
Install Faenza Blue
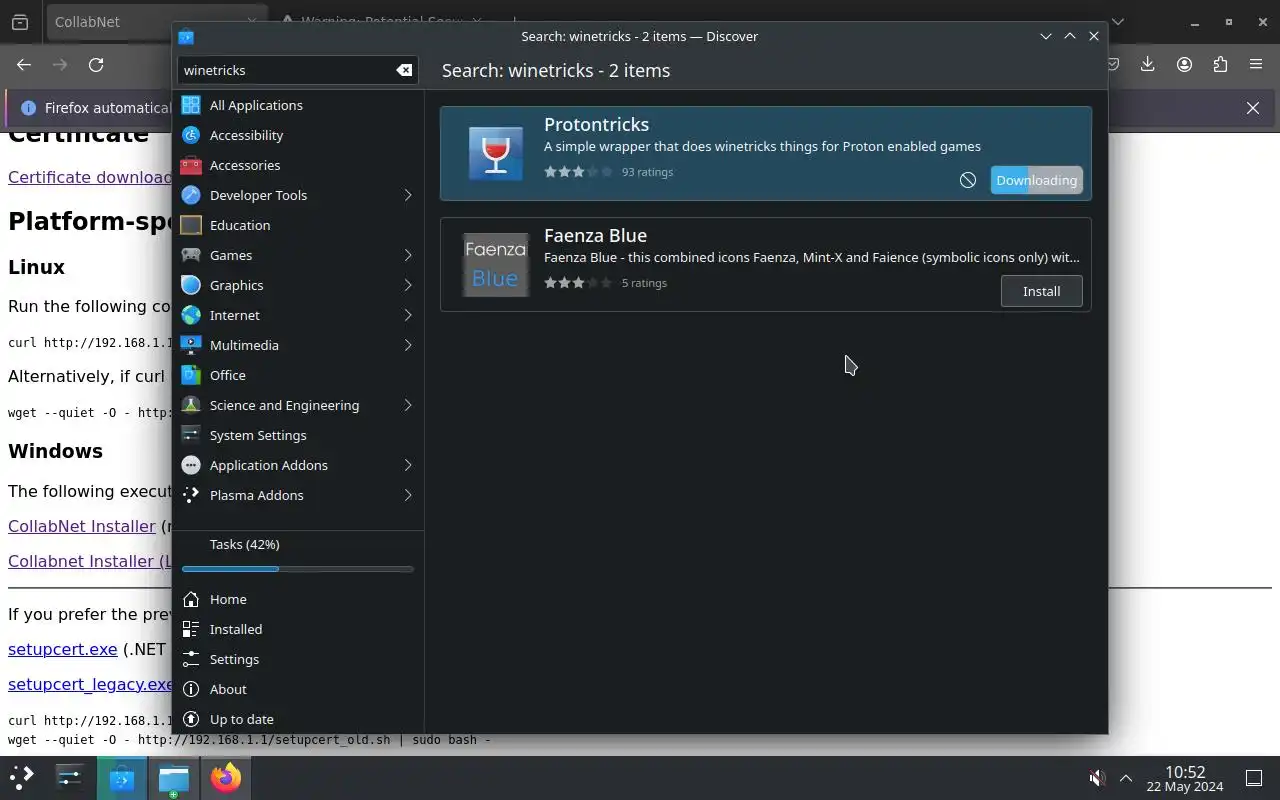(1041, 291)
